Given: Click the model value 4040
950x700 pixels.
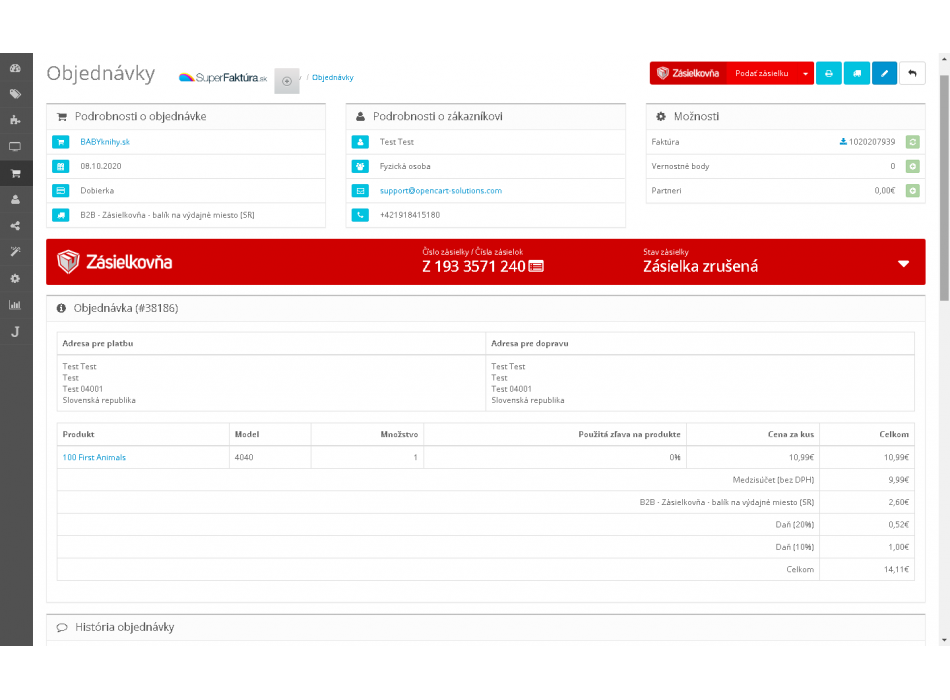Looking at the screenshot, I should 244,458.
